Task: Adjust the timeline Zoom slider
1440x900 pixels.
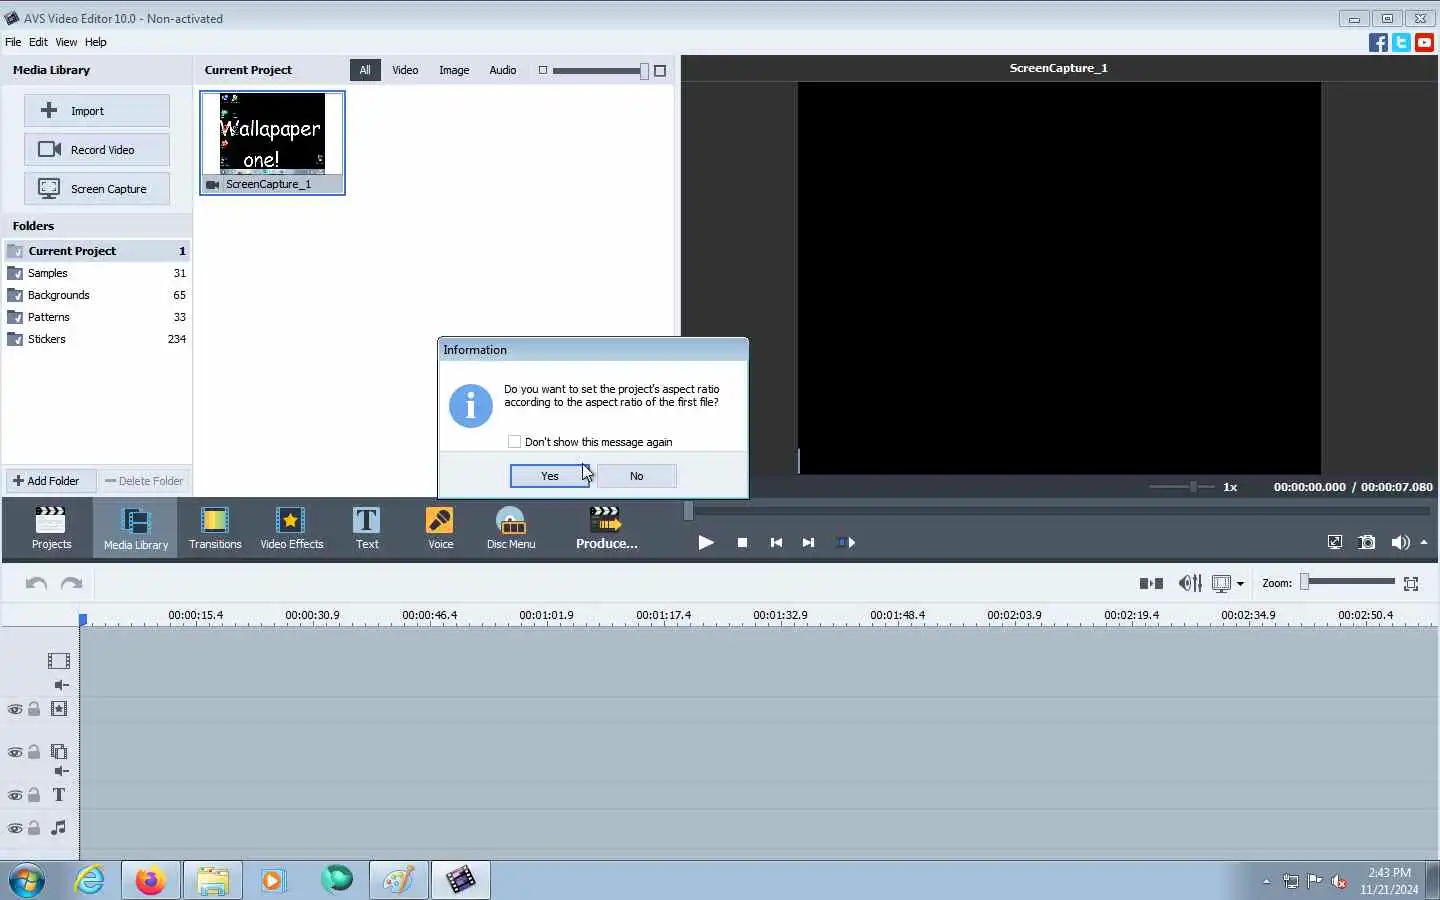Action: pos(1305,582)
